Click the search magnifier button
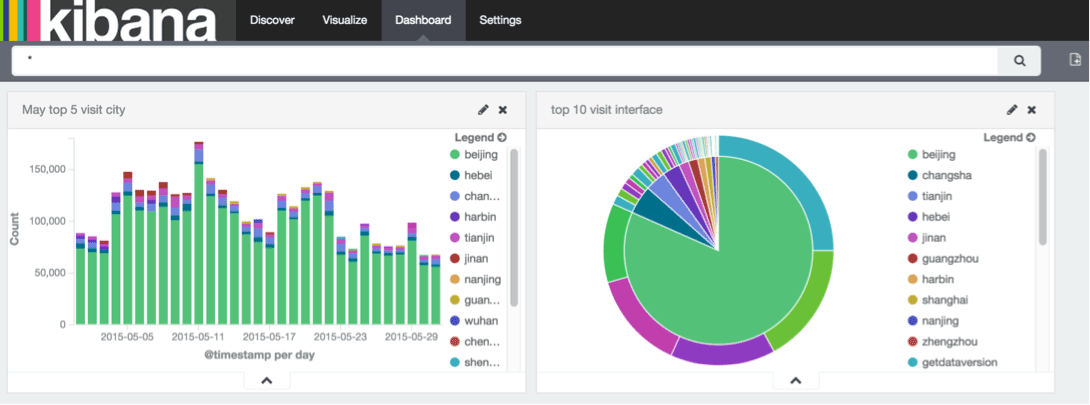The image size is (1090, 405). pyautogui.click(x=1019, y=60)
